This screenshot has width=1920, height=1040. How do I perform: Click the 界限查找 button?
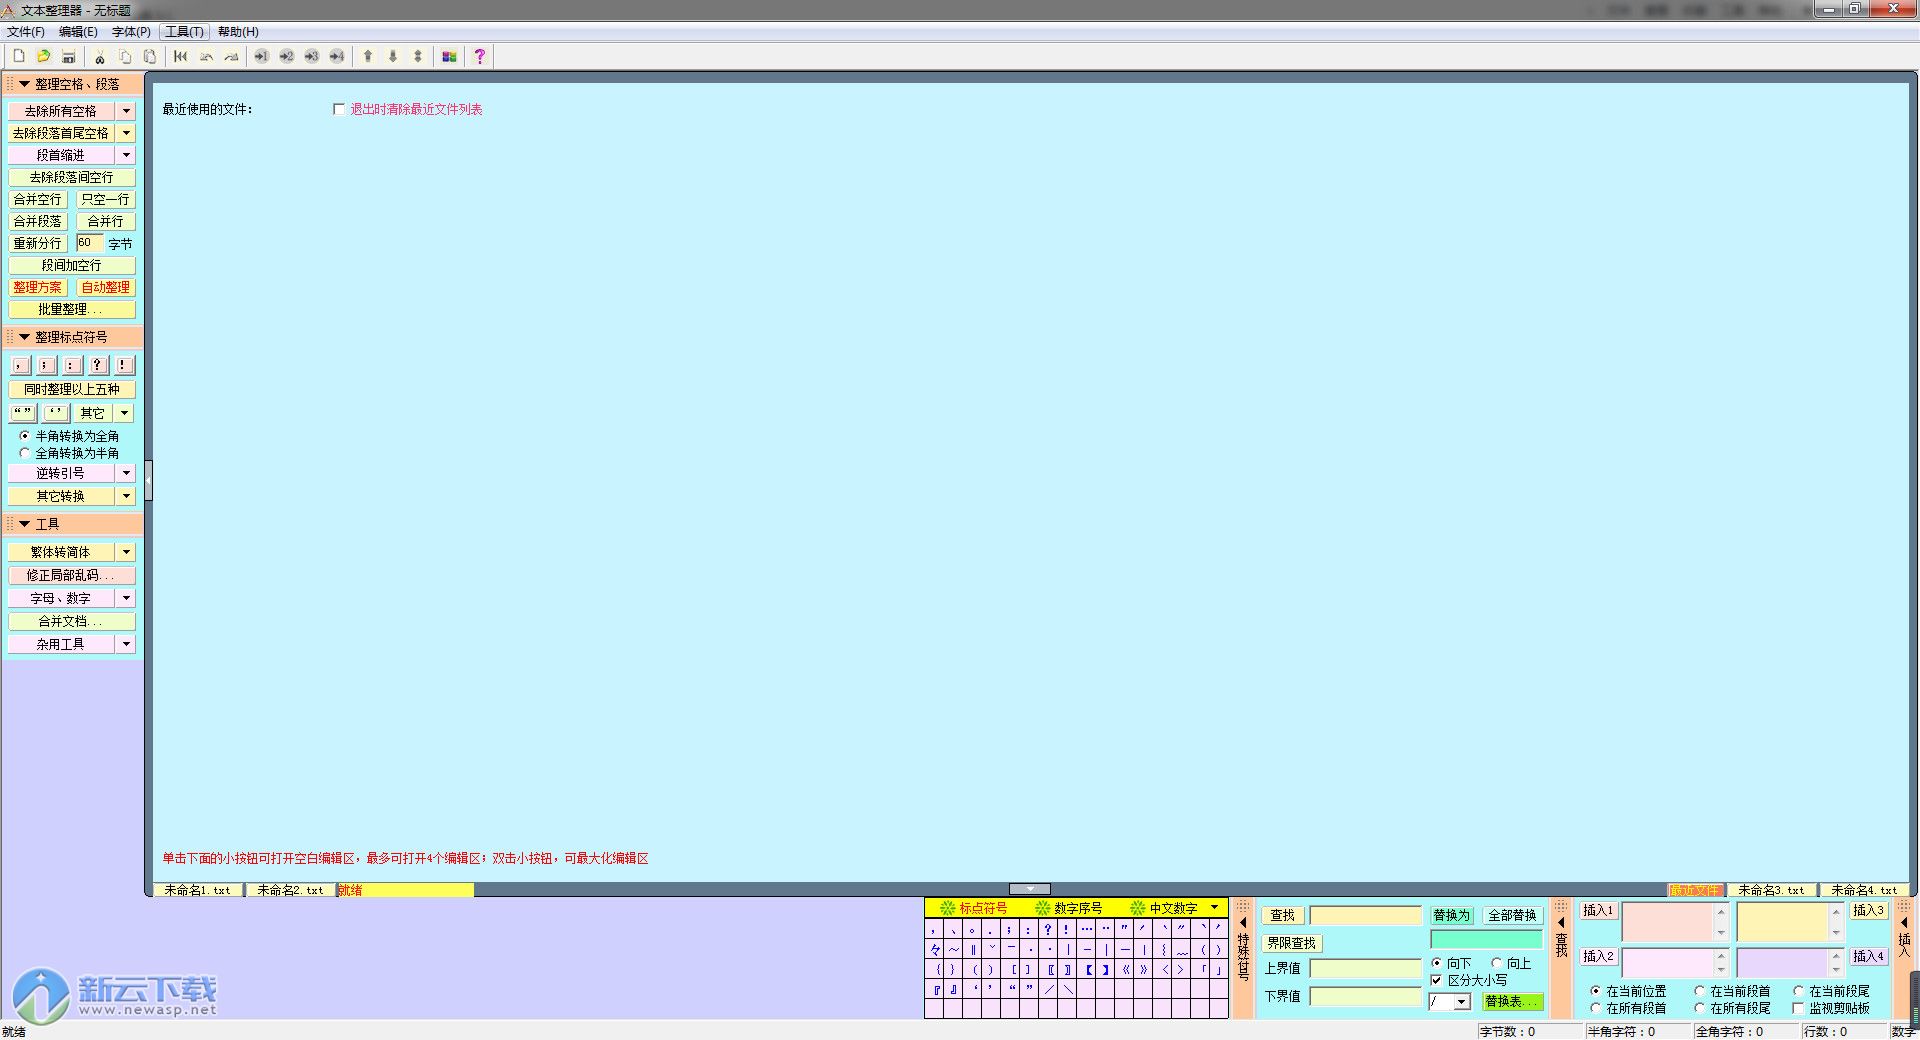coord(1291,943)
